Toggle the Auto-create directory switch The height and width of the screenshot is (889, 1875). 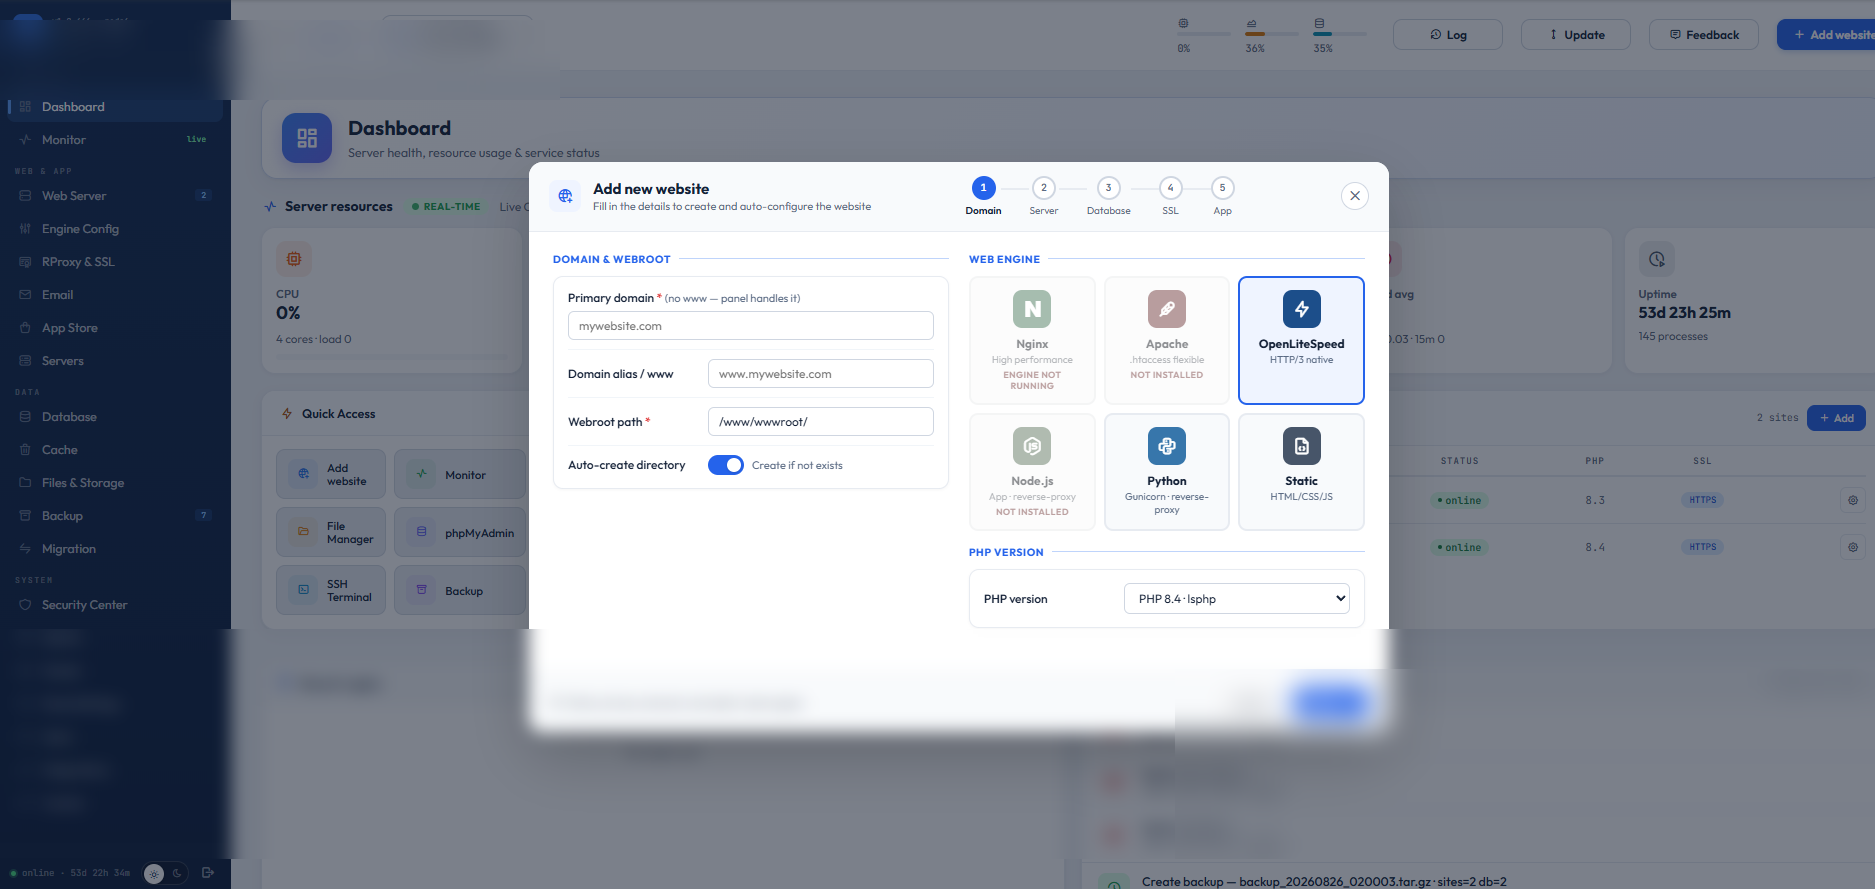[726, 465]
